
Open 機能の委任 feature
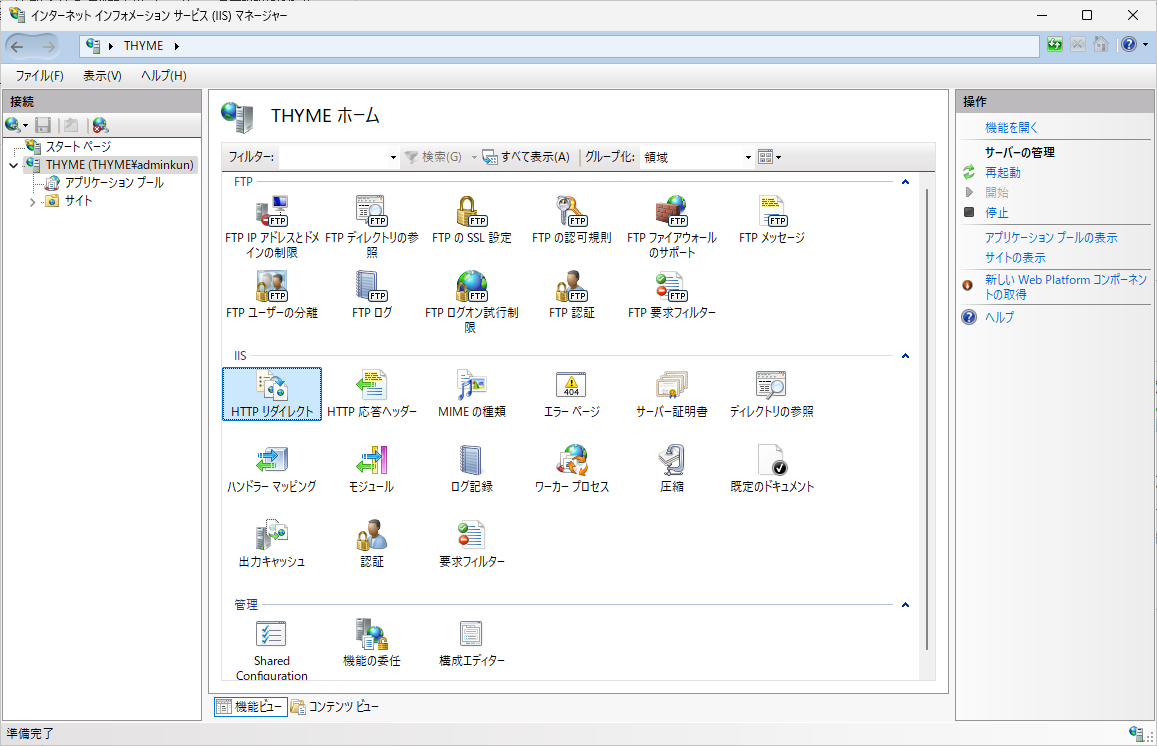[x=372, y=644]
